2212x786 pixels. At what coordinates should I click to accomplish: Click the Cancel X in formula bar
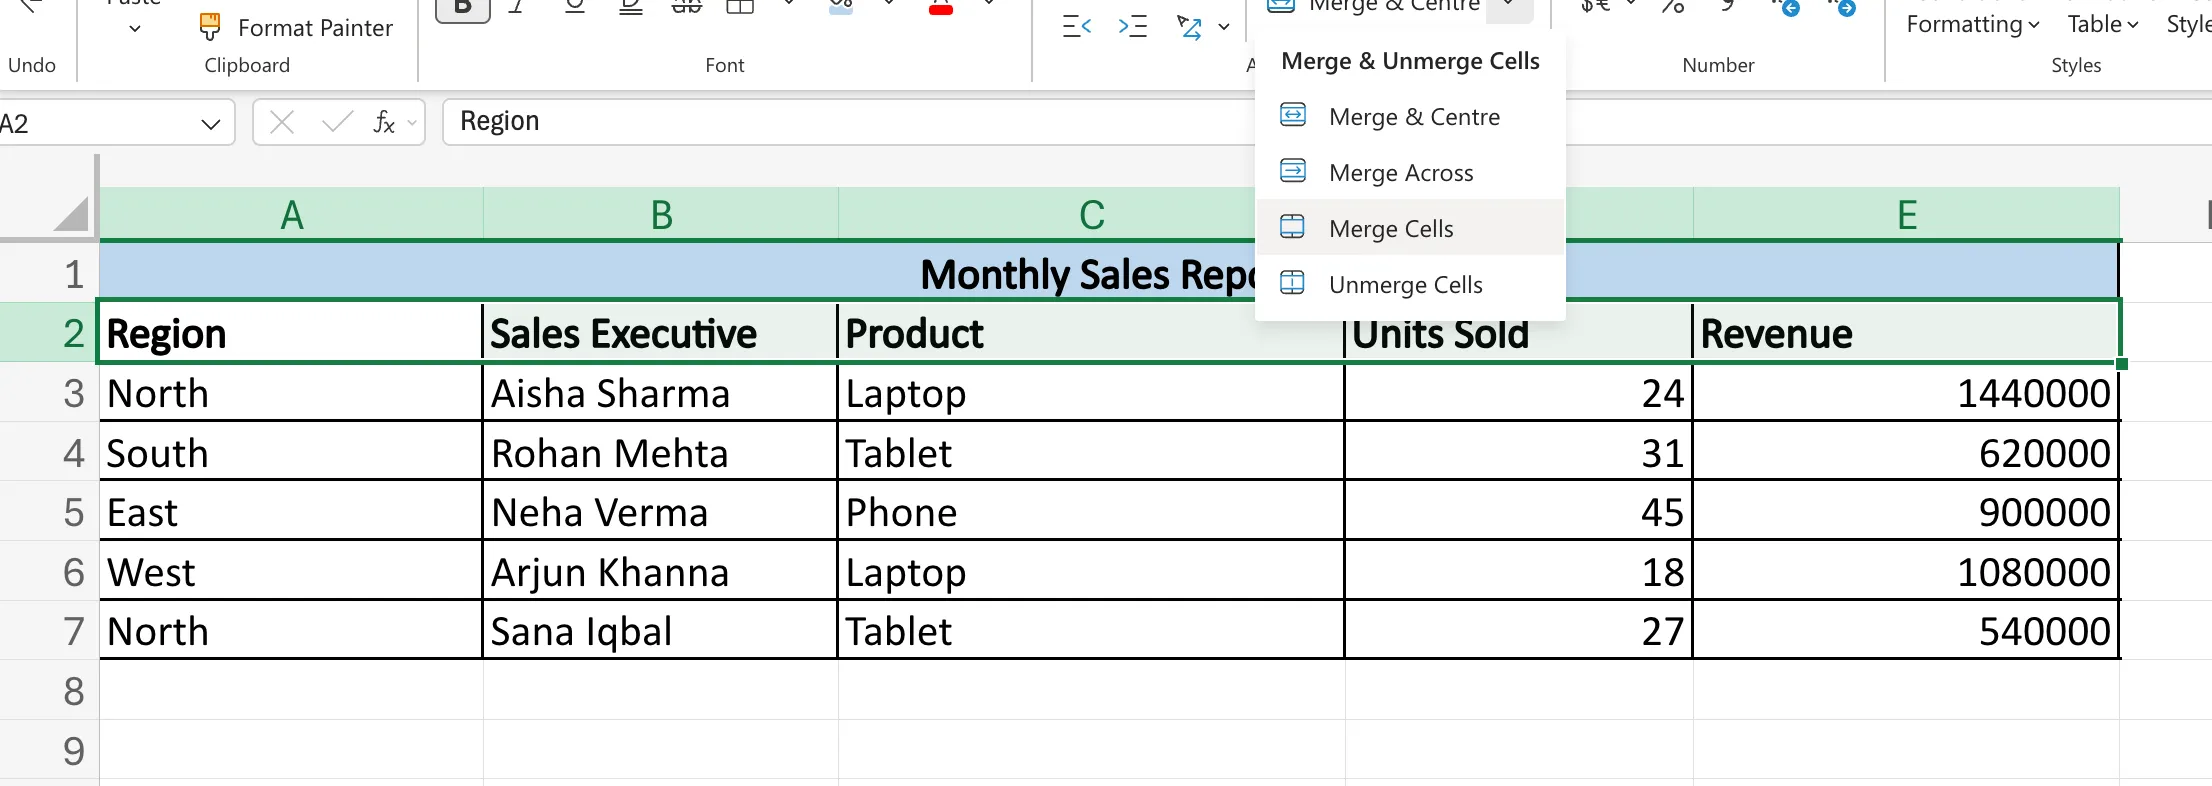coord(282,123)
